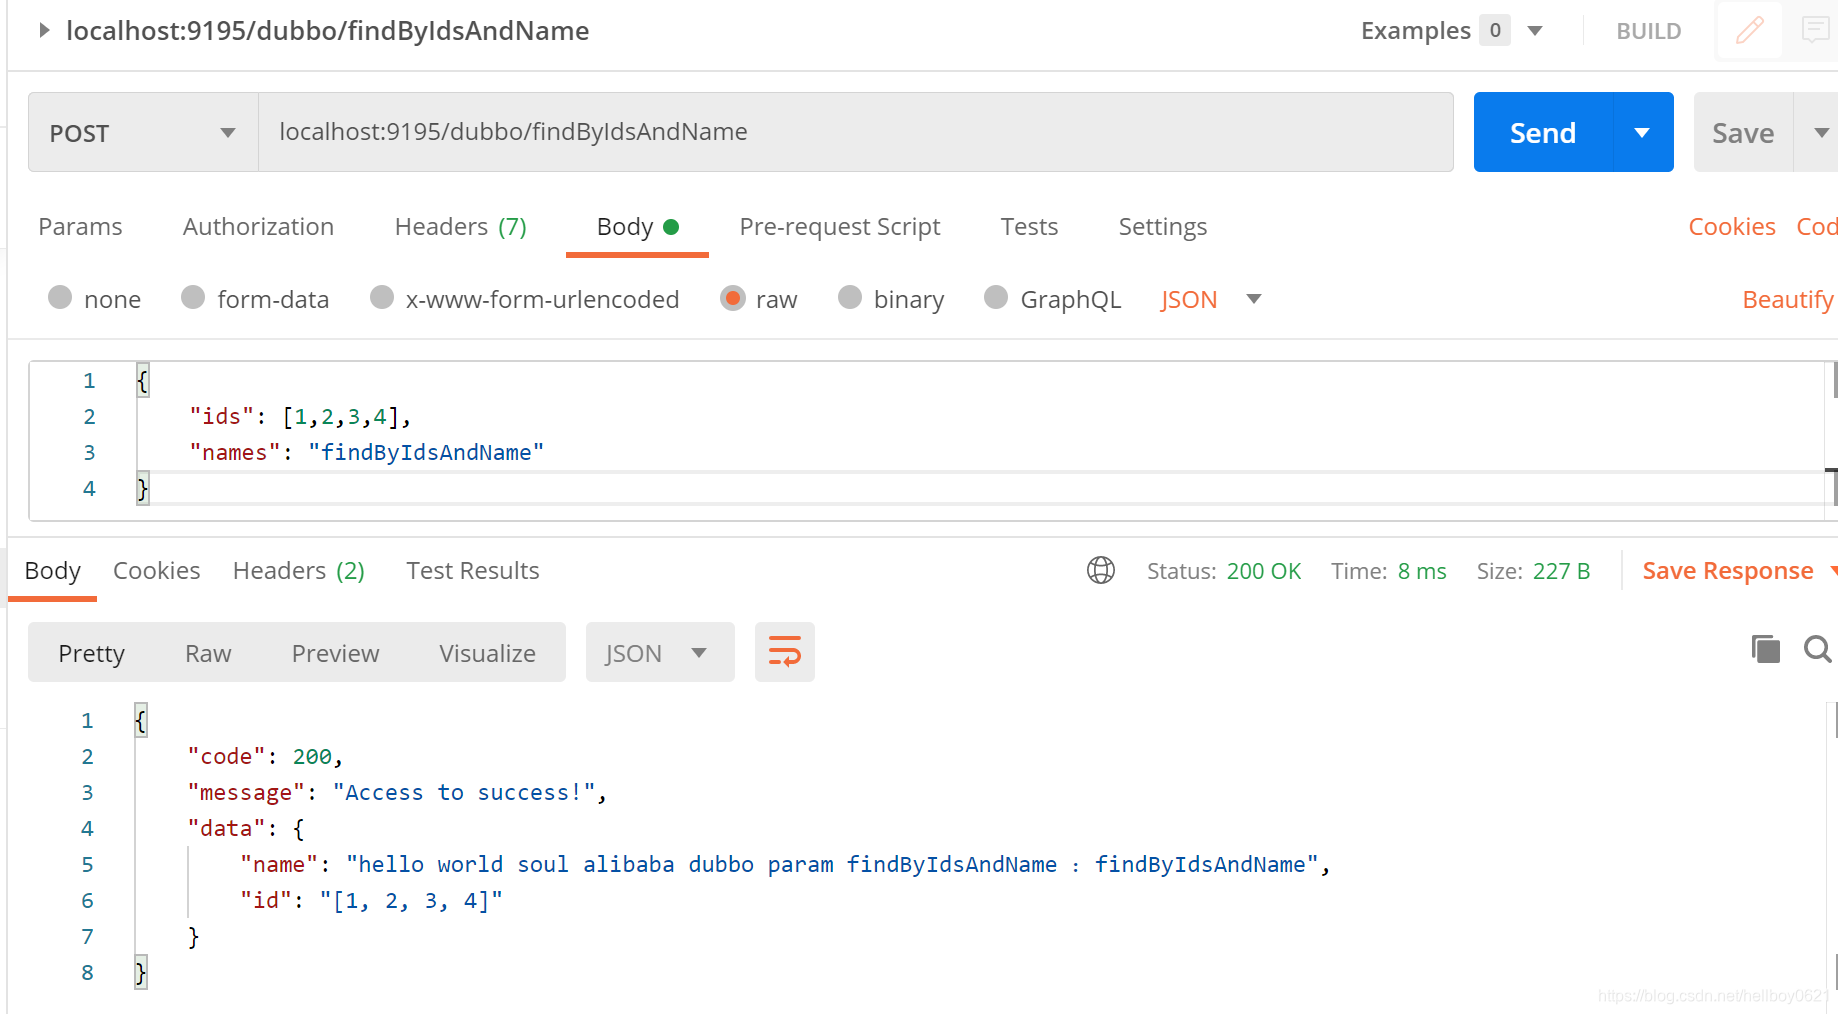The width and height of the screenshot is (1838, 1014).
Task: Switch response view to Raw
Action: [x=208, y=653]
